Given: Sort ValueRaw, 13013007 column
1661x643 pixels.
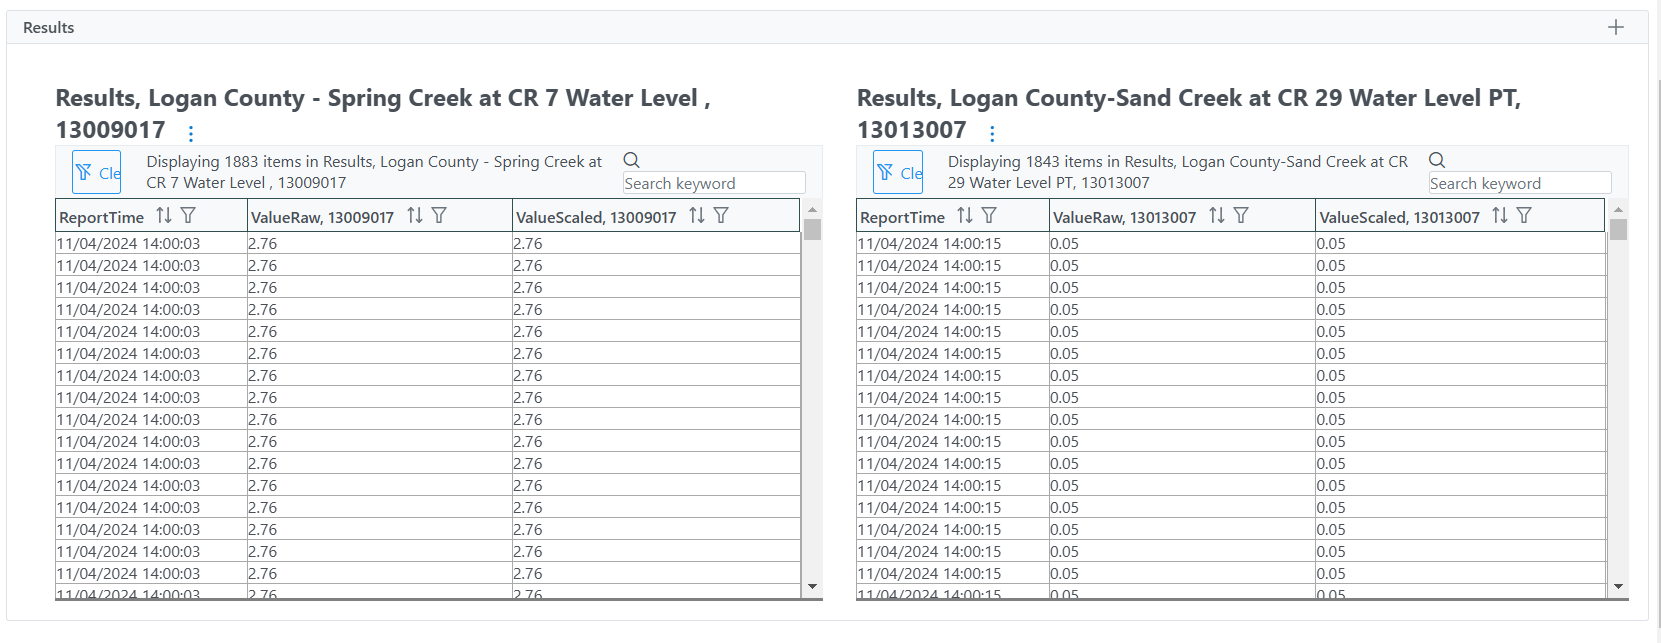Looking at the screenshot, I should 1217,216.
